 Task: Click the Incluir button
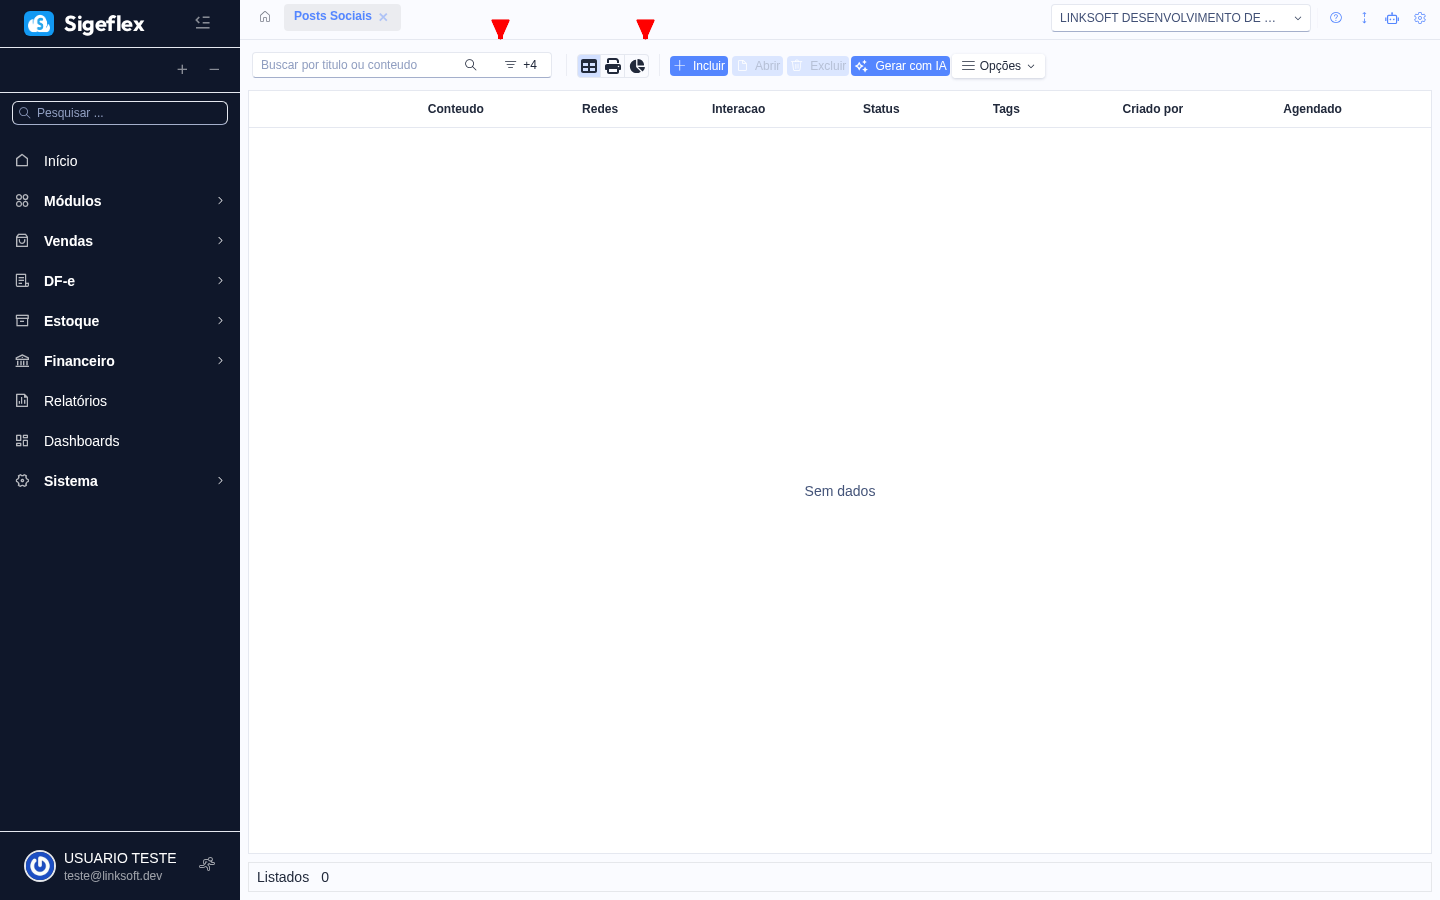click(698, 65)
